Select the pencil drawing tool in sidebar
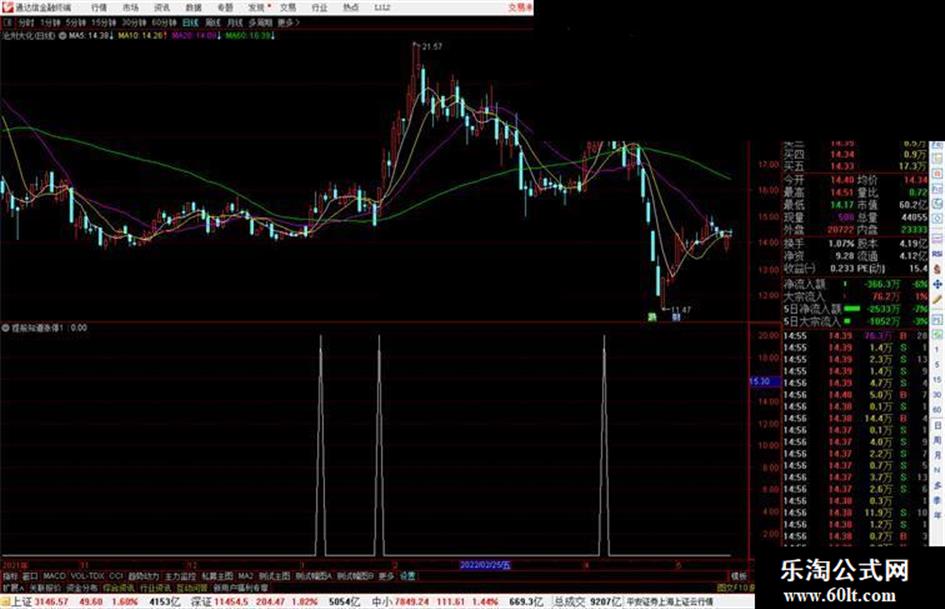Image resolution: width=945 pixels, height=609 pixels. tap(937, 299)
